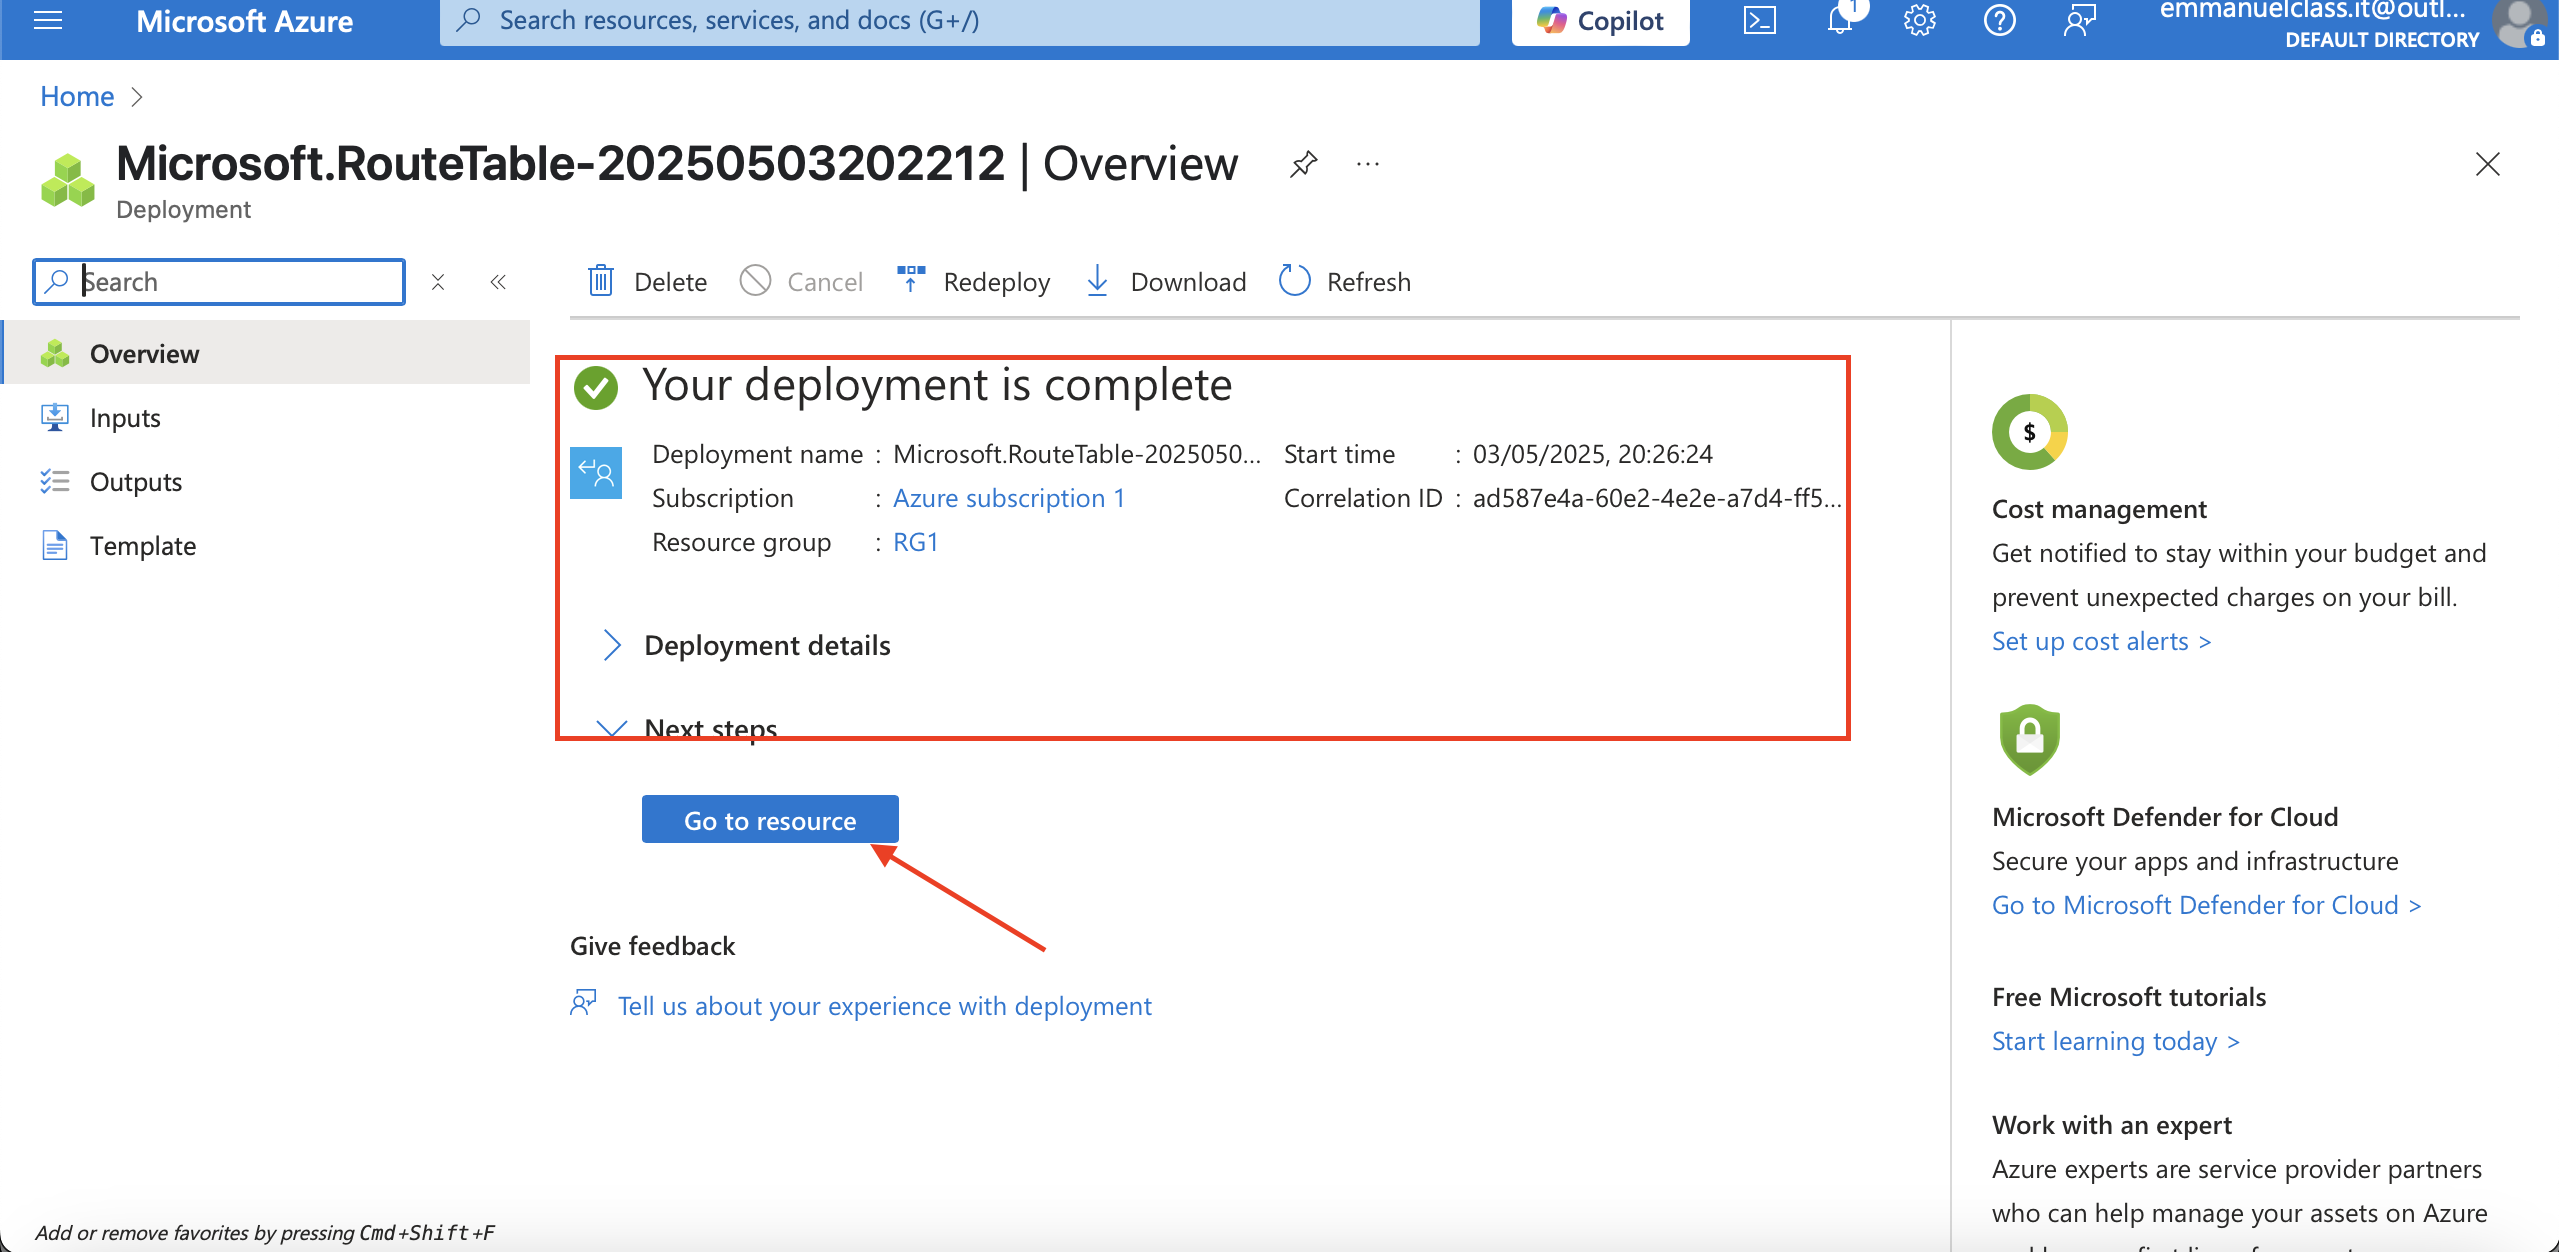Go to Microsoft Defender for Cloud
Screen dimensions: 2559x1252
pos(2206,905)
